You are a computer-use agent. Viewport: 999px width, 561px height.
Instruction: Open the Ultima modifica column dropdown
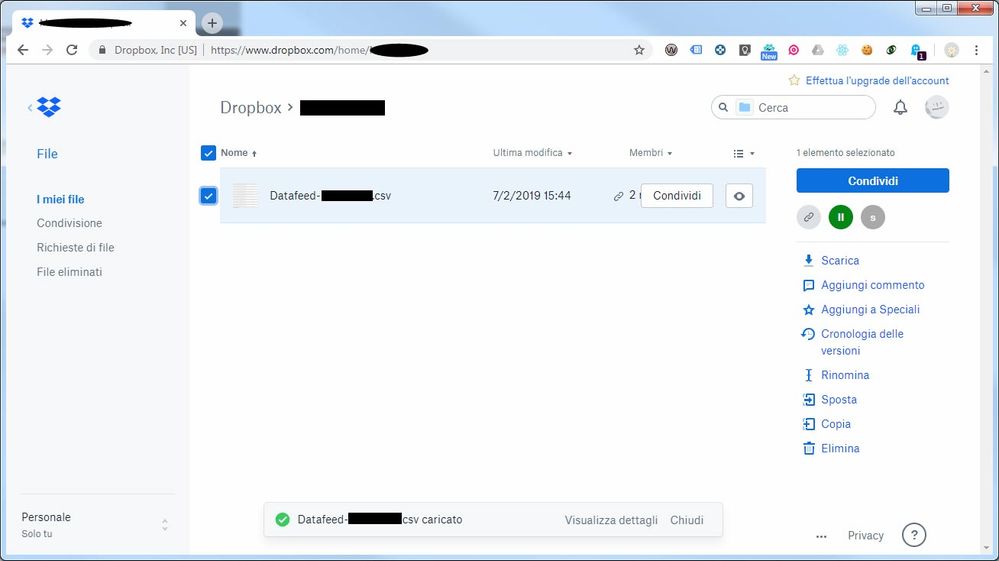533,153
